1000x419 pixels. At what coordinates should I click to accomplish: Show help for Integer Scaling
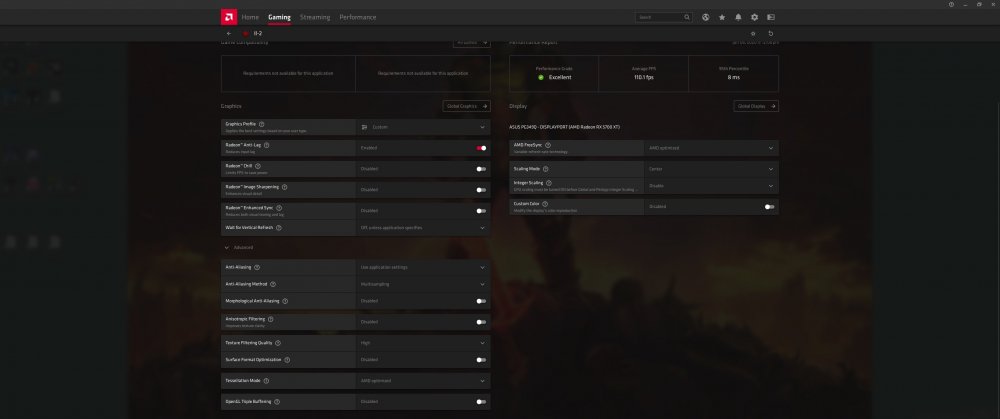549,183
